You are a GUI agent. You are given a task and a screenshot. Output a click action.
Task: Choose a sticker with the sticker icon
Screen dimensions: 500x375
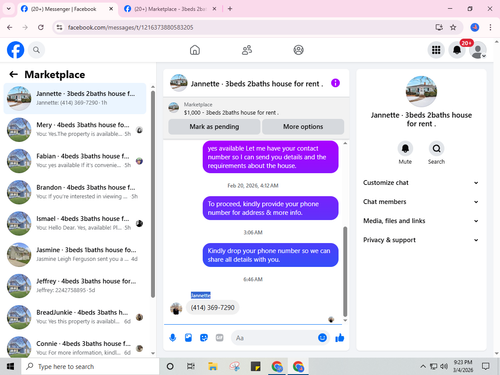click(204, 338)
